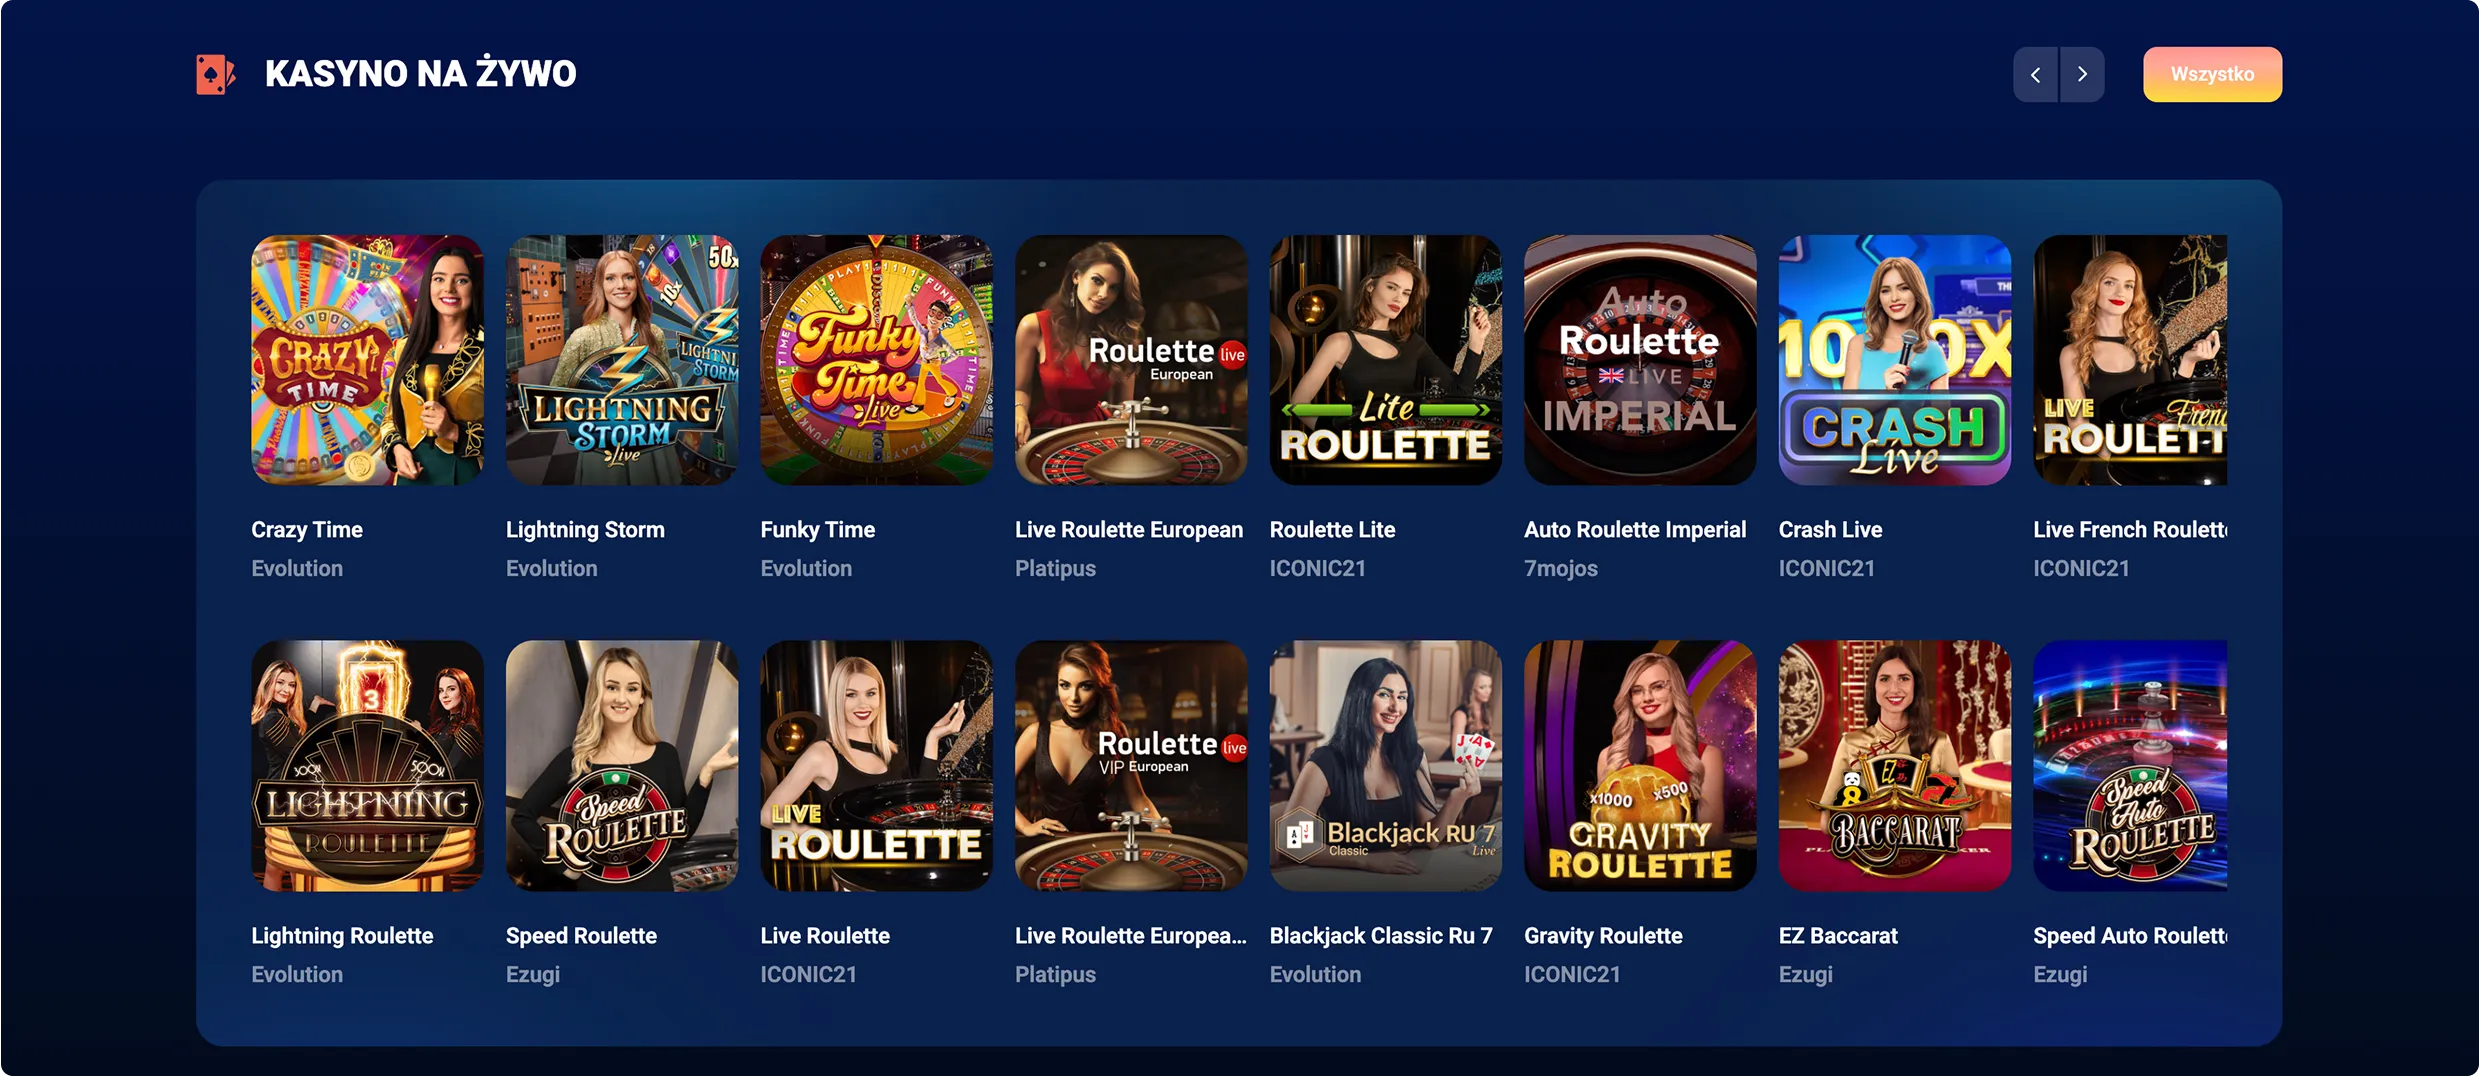Launch the Crash Live game tile
Viewport: 2479px width, 1076px height.
pyautogui.click(x=1894, y=360)
